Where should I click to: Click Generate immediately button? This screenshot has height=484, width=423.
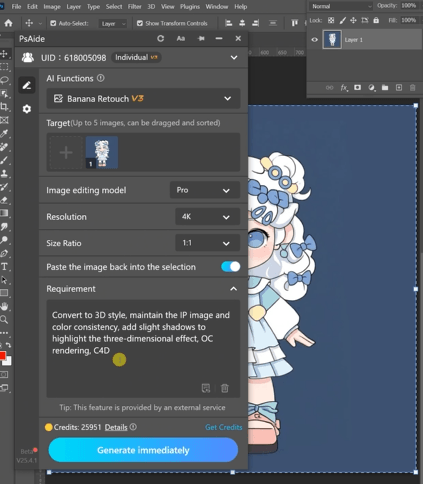pos(143,450)
